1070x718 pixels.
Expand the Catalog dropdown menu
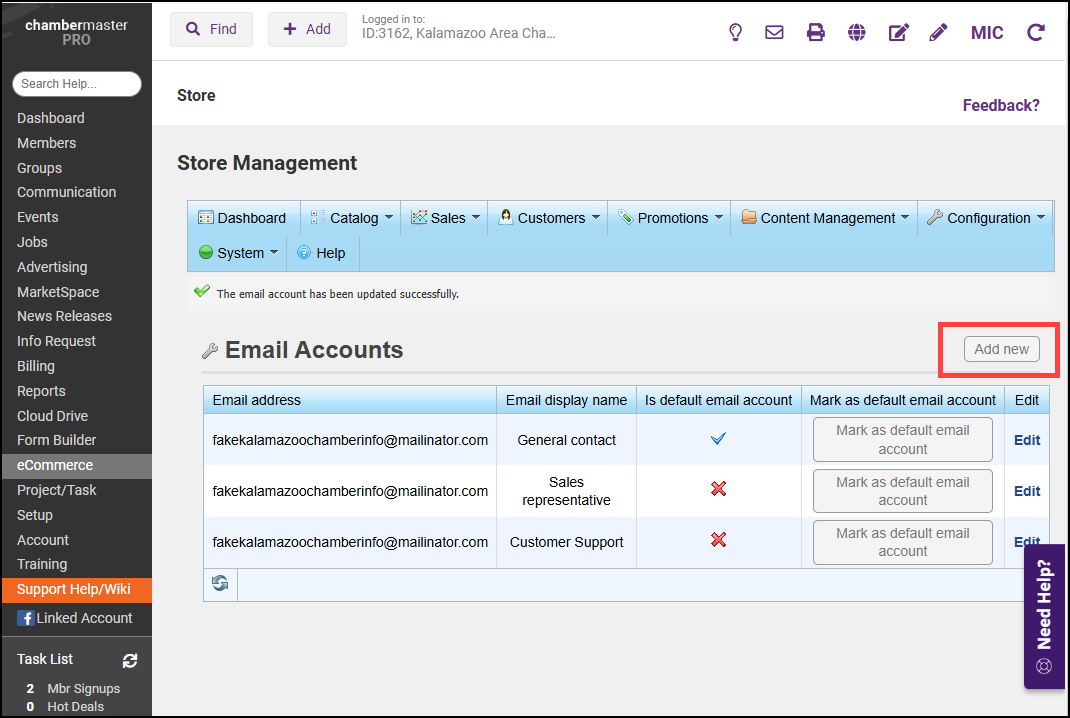pos(353,218)
